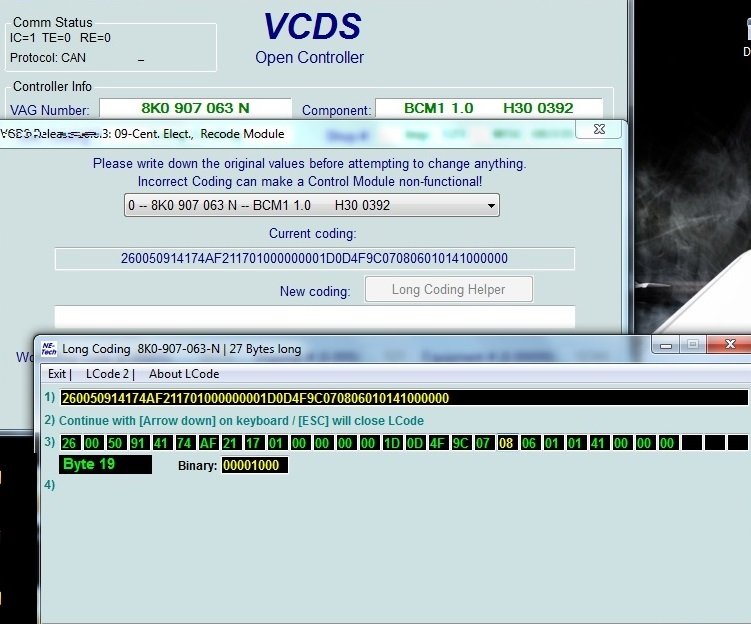The image size is (751, 624).
Task: Click the Continue with Arrow down instruction text
Action: coord(241,420)
